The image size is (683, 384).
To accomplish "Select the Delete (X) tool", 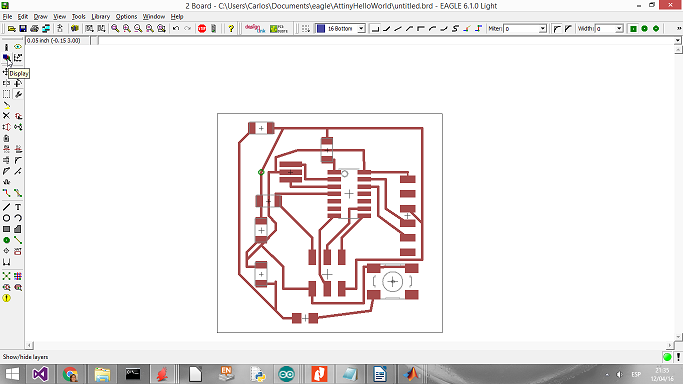I will pyautogui.click(x=7, y=116).
